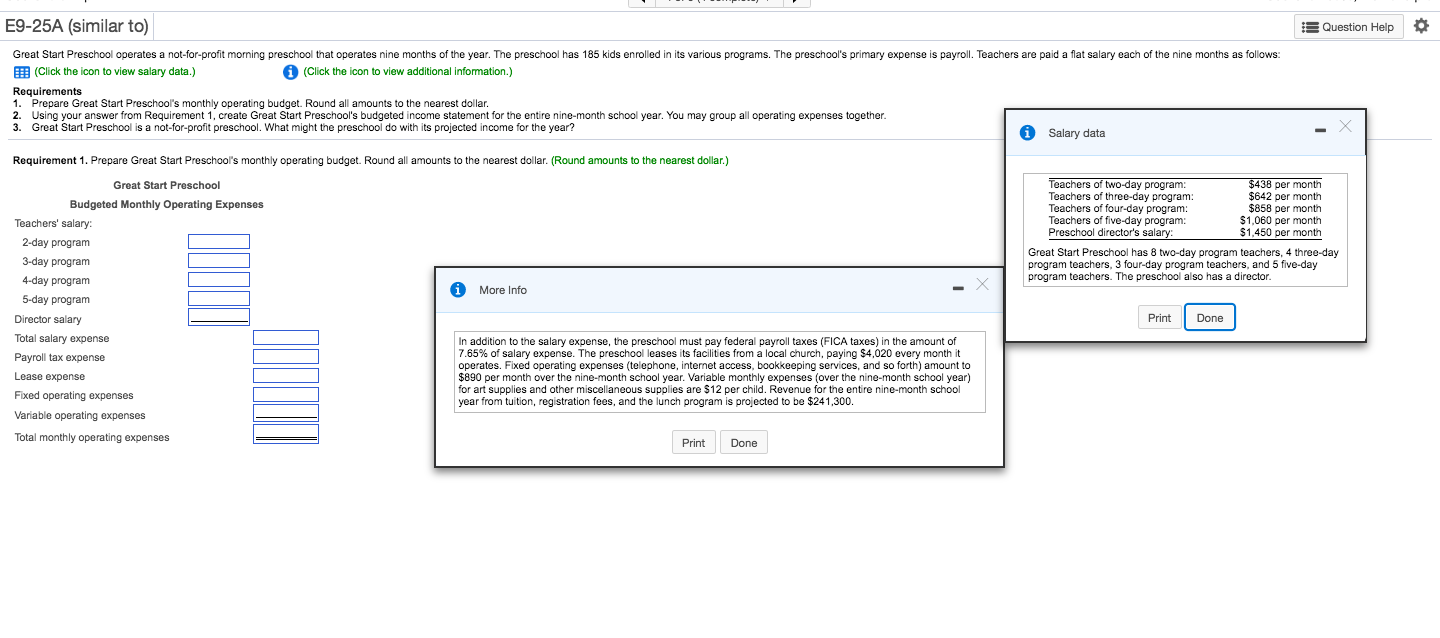Click Print in the Salary data dialog
The width and height of the screenshot is (1440, 638).
click(1159, 317)
